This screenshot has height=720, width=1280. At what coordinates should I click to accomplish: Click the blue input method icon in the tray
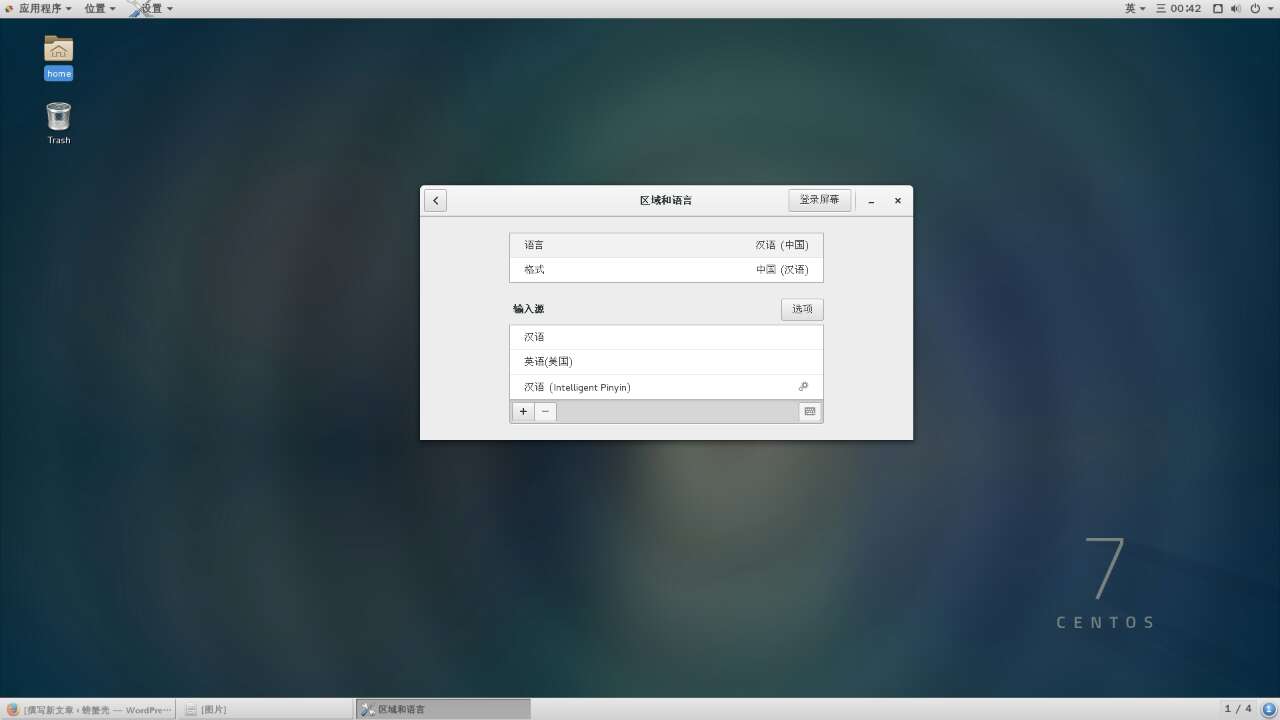click(1268, 709)
